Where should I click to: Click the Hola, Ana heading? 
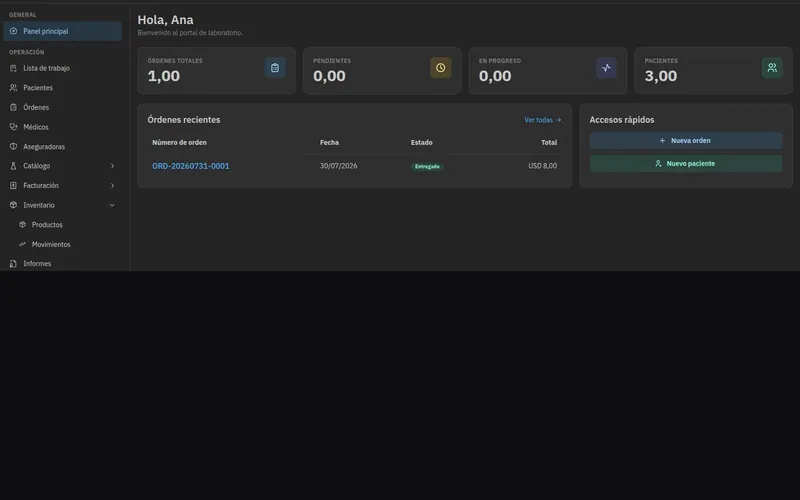[x=165, y=20]
